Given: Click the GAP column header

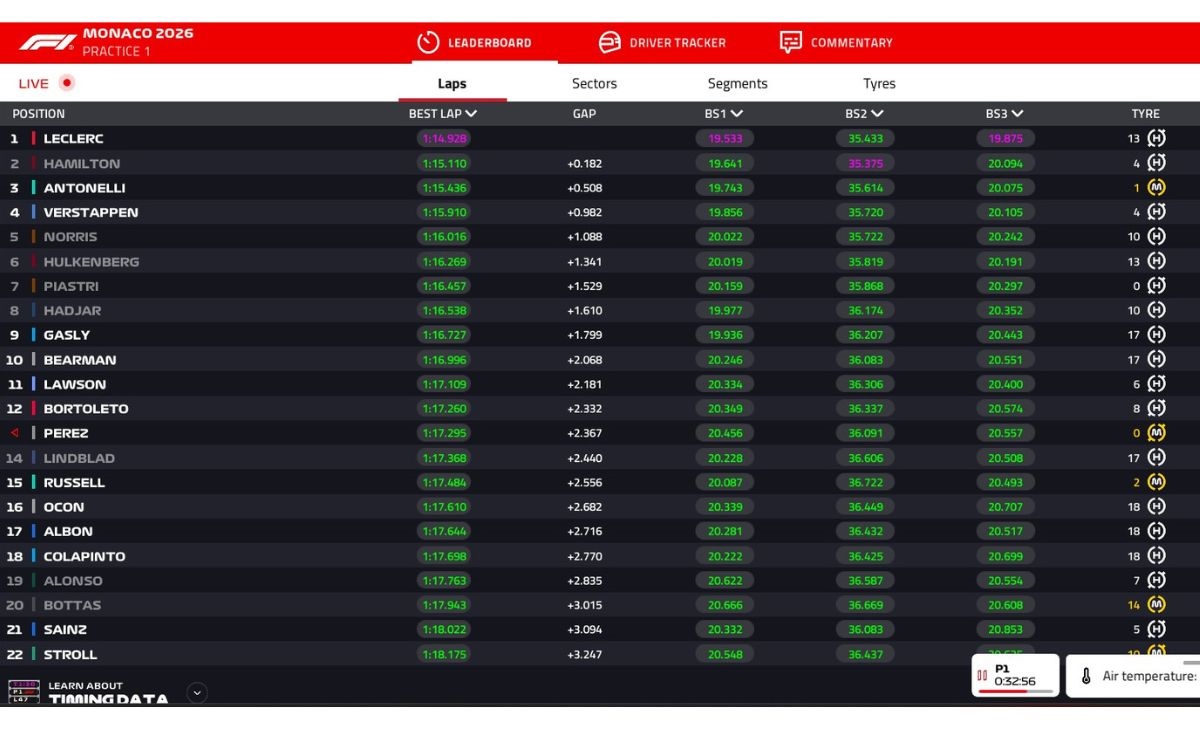Looking at the screenshot, I should coord(584,114).
